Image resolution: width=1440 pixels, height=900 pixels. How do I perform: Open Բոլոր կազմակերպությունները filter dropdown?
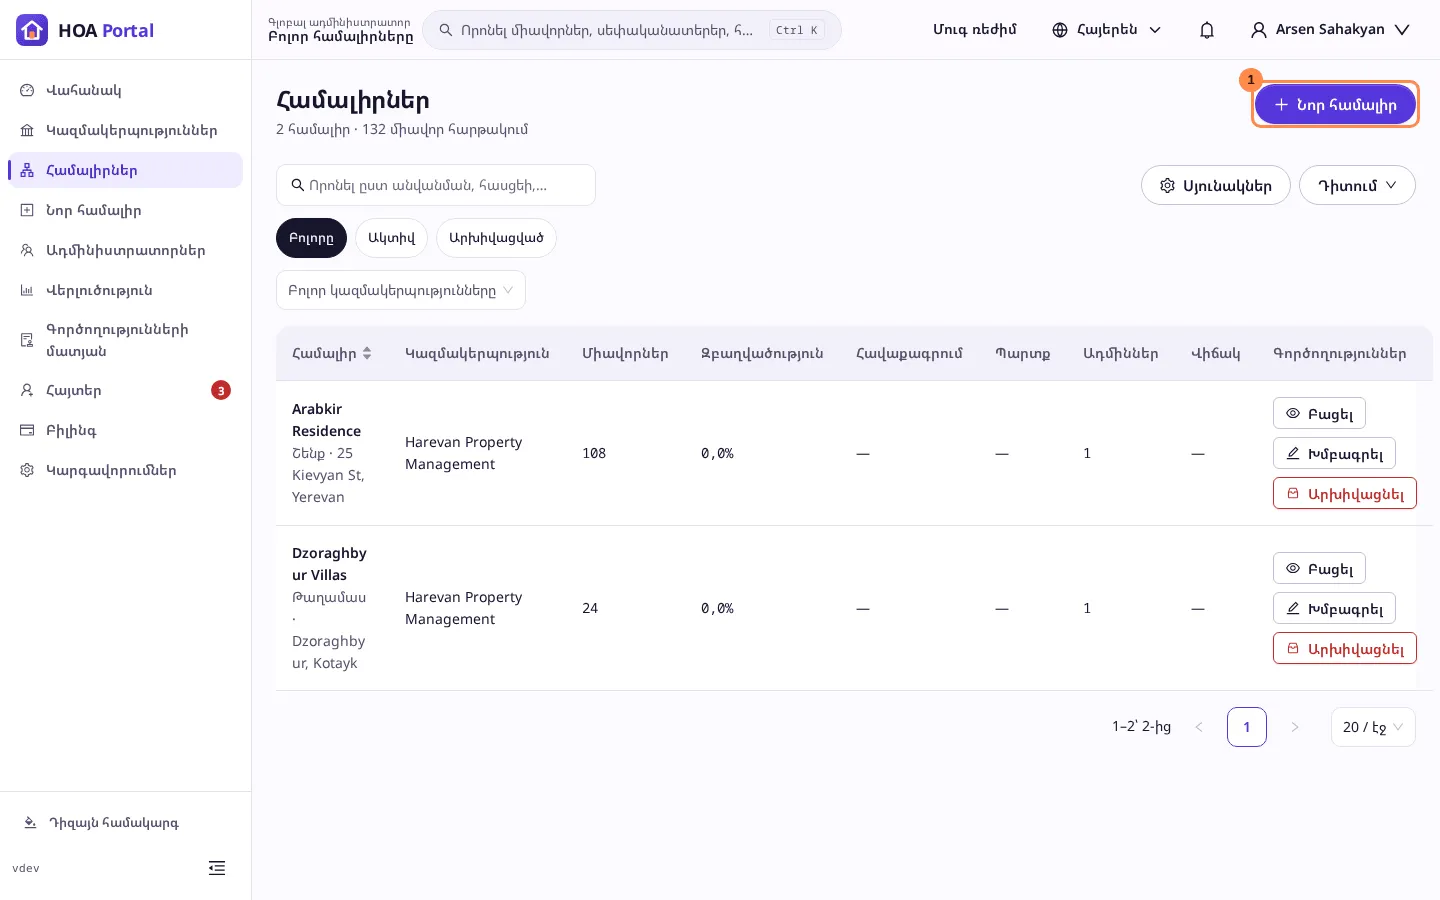point(401,290)
